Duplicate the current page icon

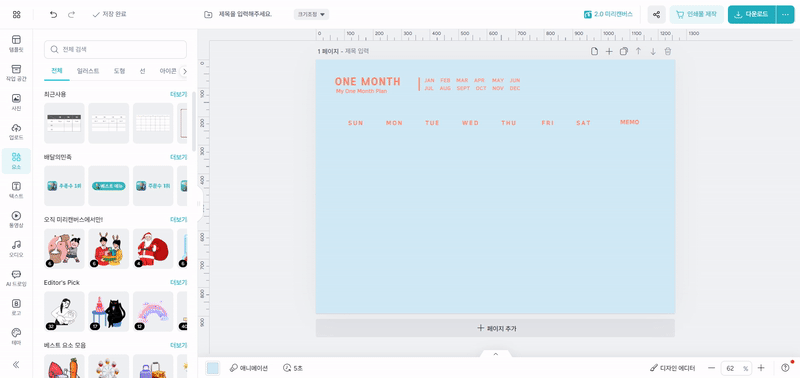(x=623, y=52)
